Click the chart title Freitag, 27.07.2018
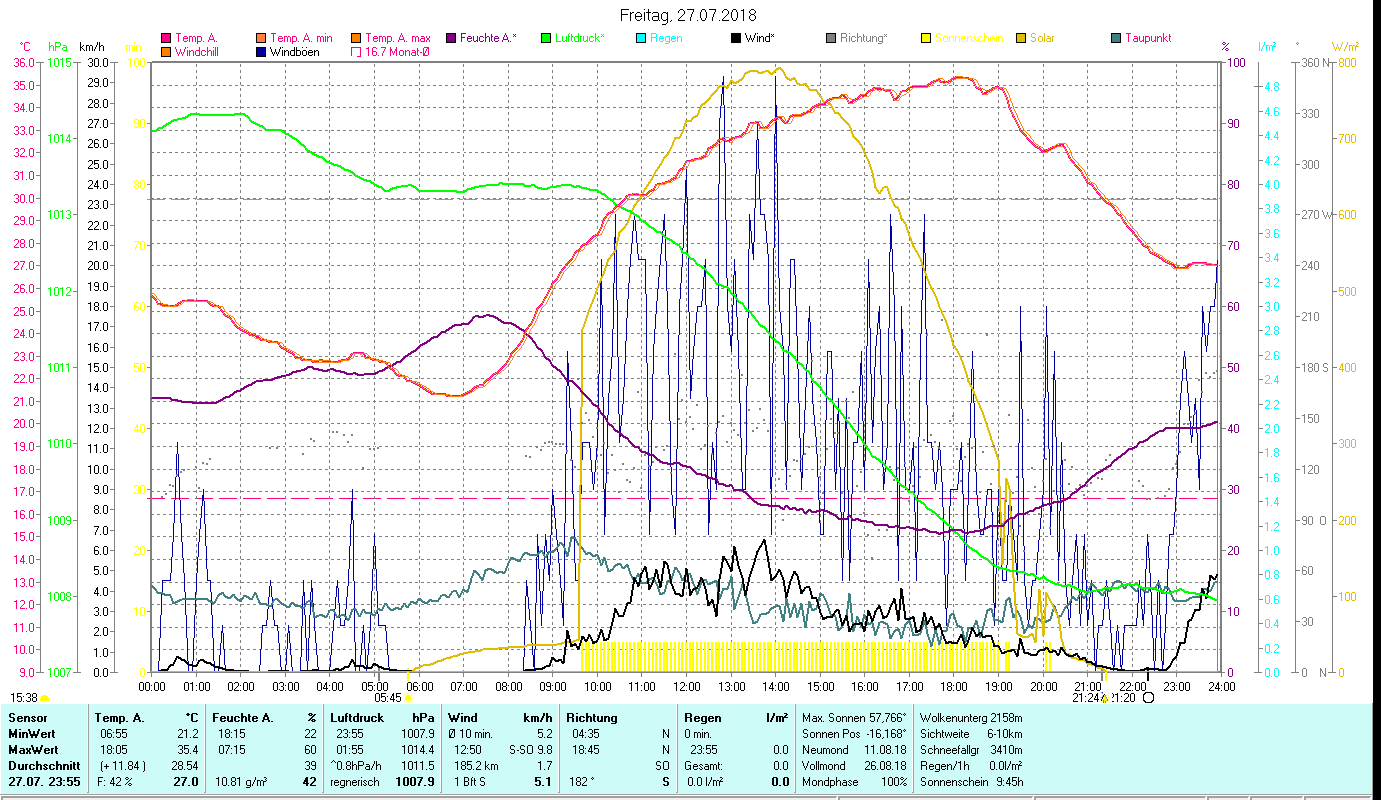The image size is (1381, 800). pos(688,15)
